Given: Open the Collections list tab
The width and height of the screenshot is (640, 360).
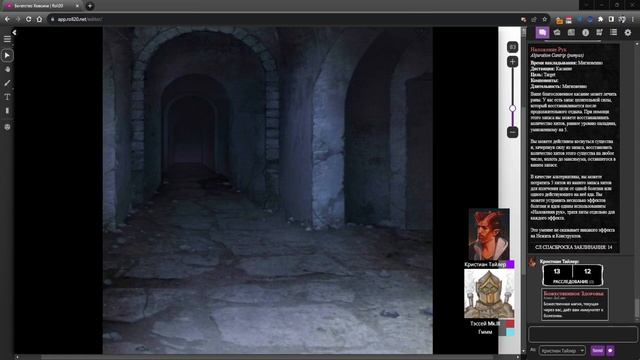Looking at the screenshot, I should [613, 32].
